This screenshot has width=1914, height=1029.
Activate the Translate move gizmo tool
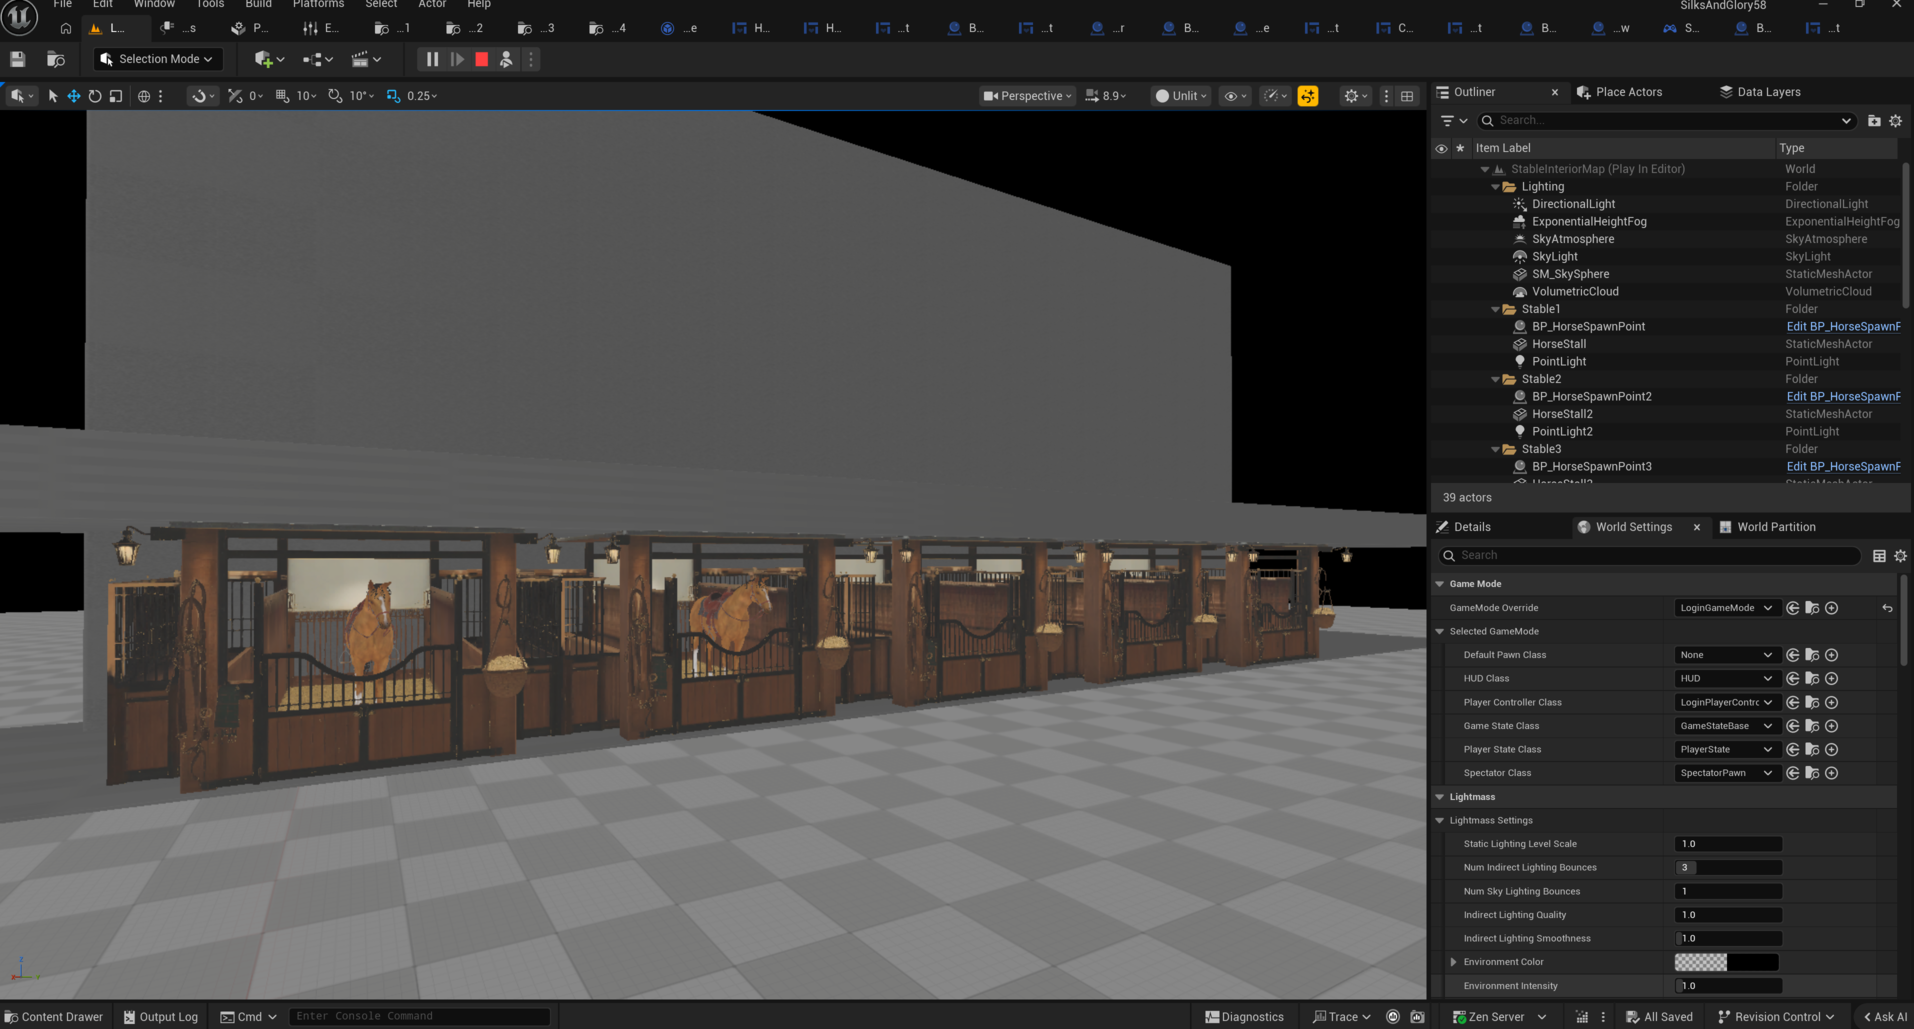coord(74,96)
